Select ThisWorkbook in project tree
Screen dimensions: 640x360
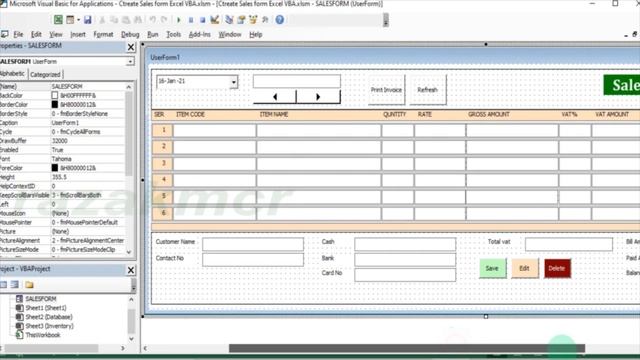42,335
